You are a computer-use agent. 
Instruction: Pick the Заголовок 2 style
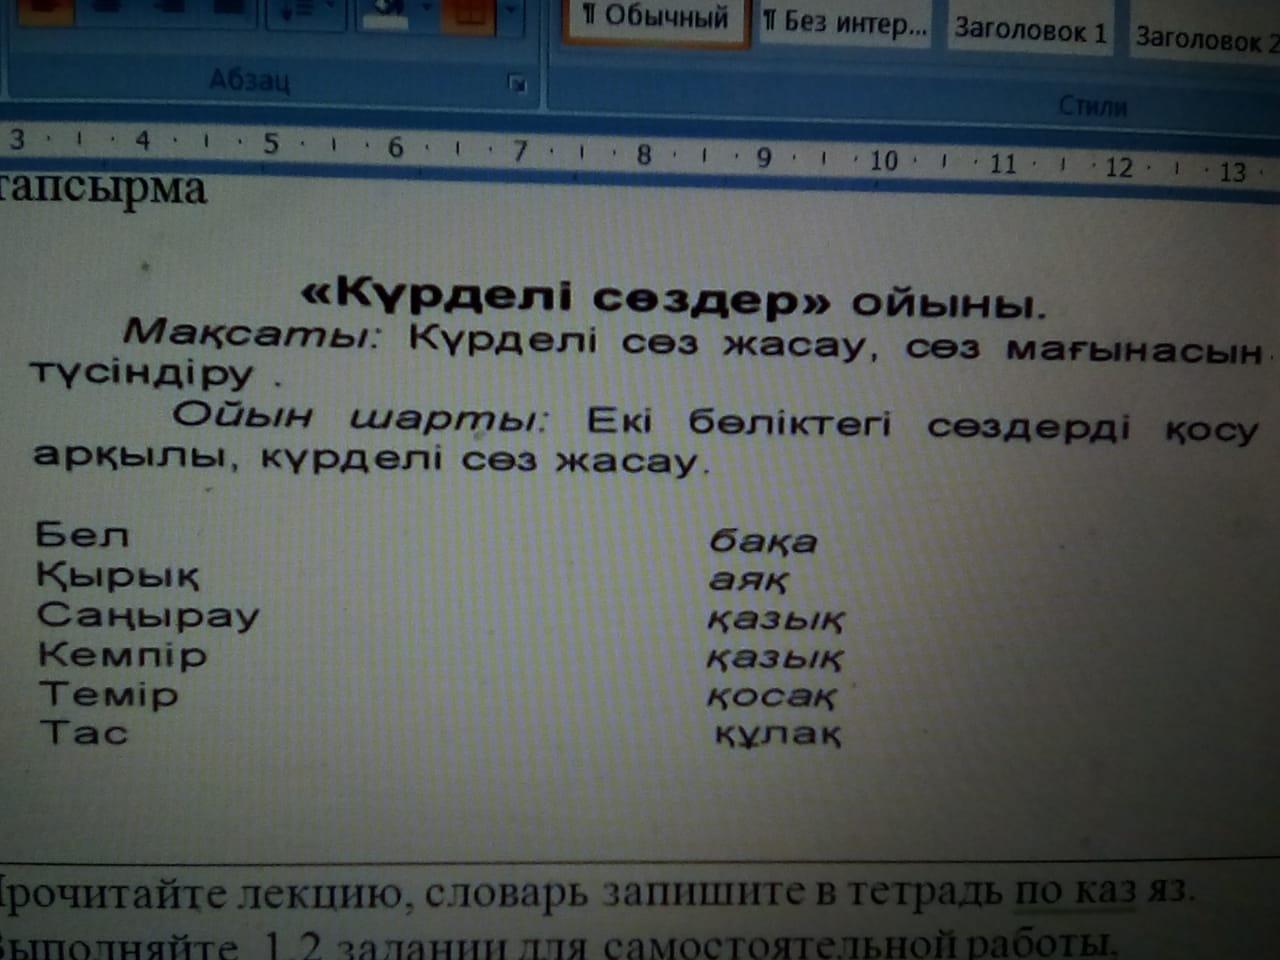(x=1205, y=38)
